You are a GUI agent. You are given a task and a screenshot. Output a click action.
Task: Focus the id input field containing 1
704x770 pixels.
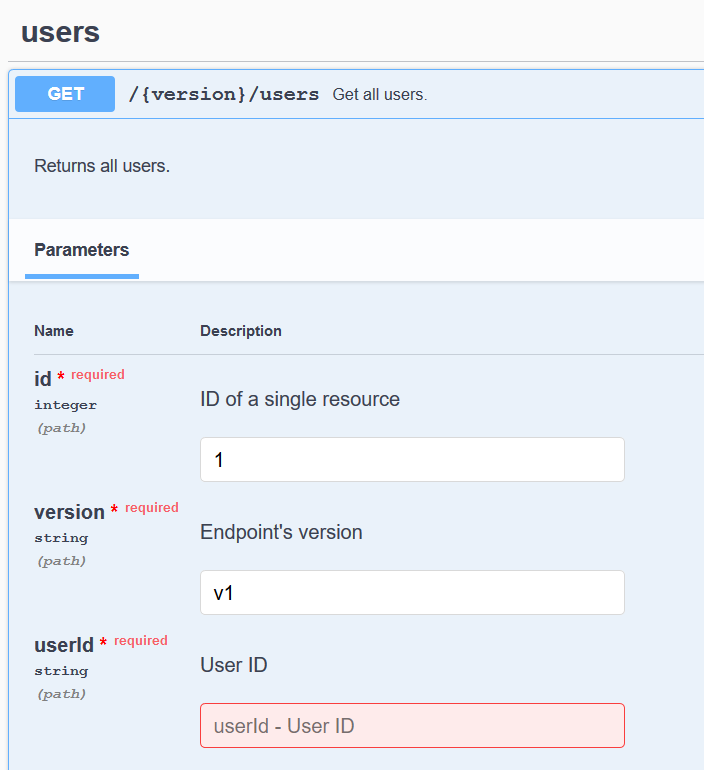[x=412, y=460]
